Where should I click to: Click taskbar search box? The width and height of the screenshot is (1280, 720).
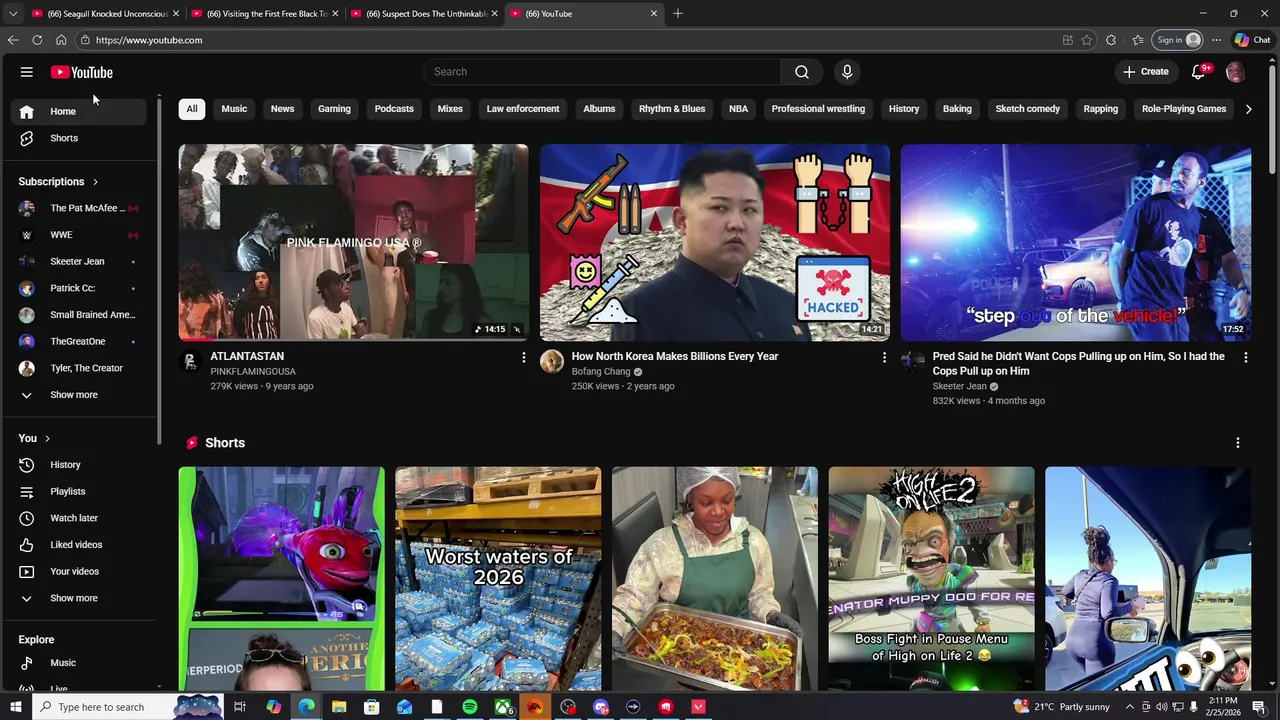click(126, 707)
